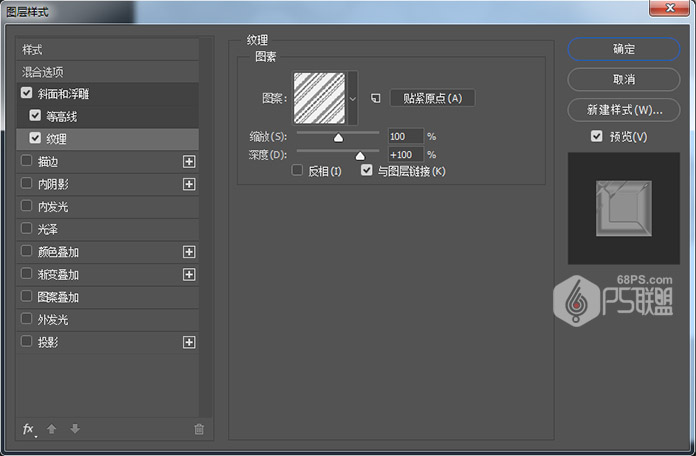
Task: Uncheck the 纹理 checkbox
Action: (35, 138)
